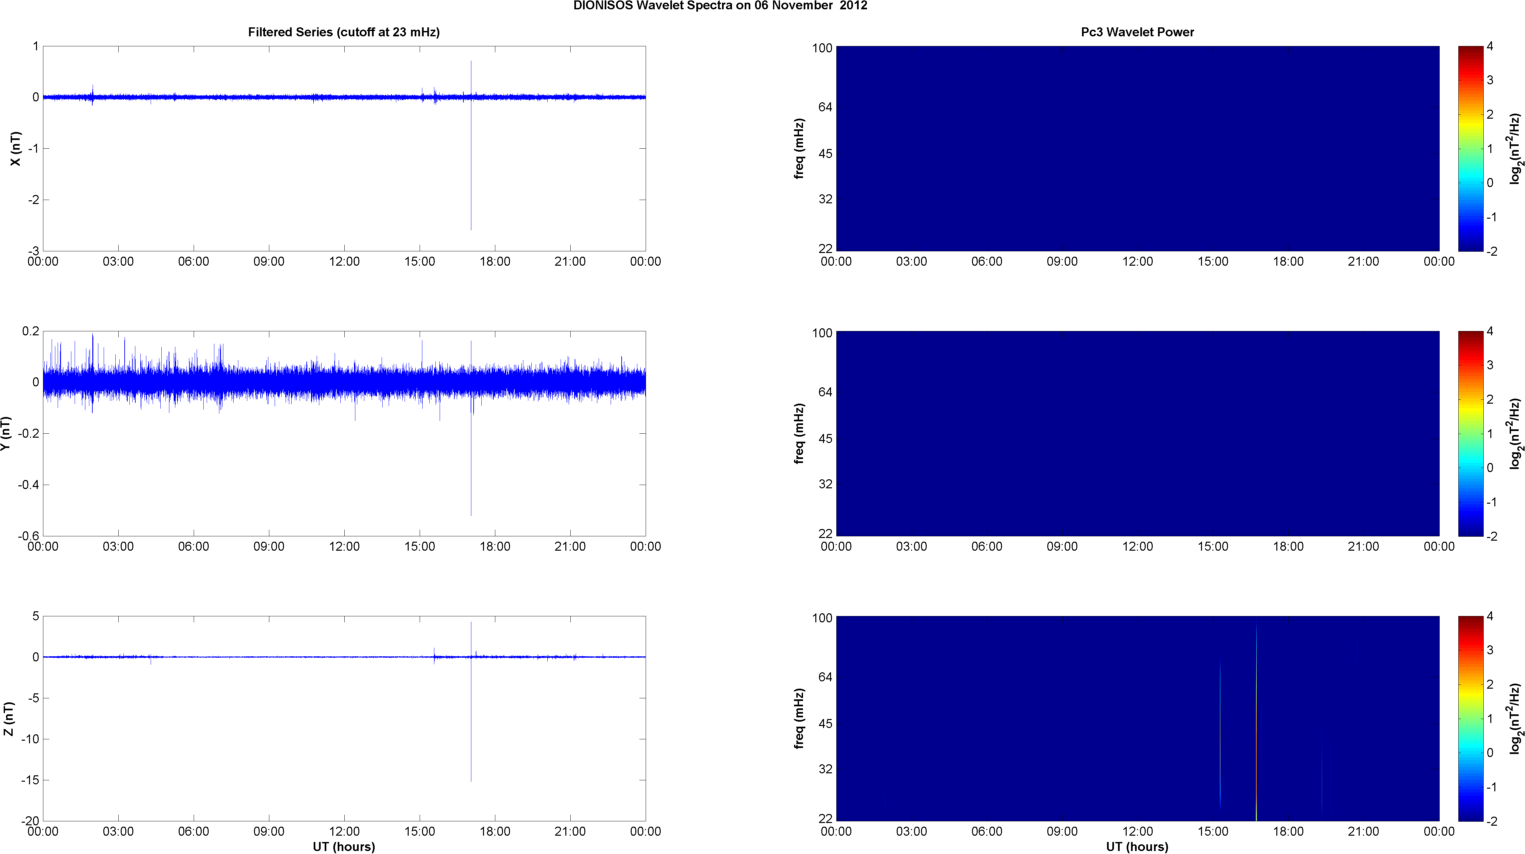Click '03:00' tick under Y series plot

coord(118,547)
